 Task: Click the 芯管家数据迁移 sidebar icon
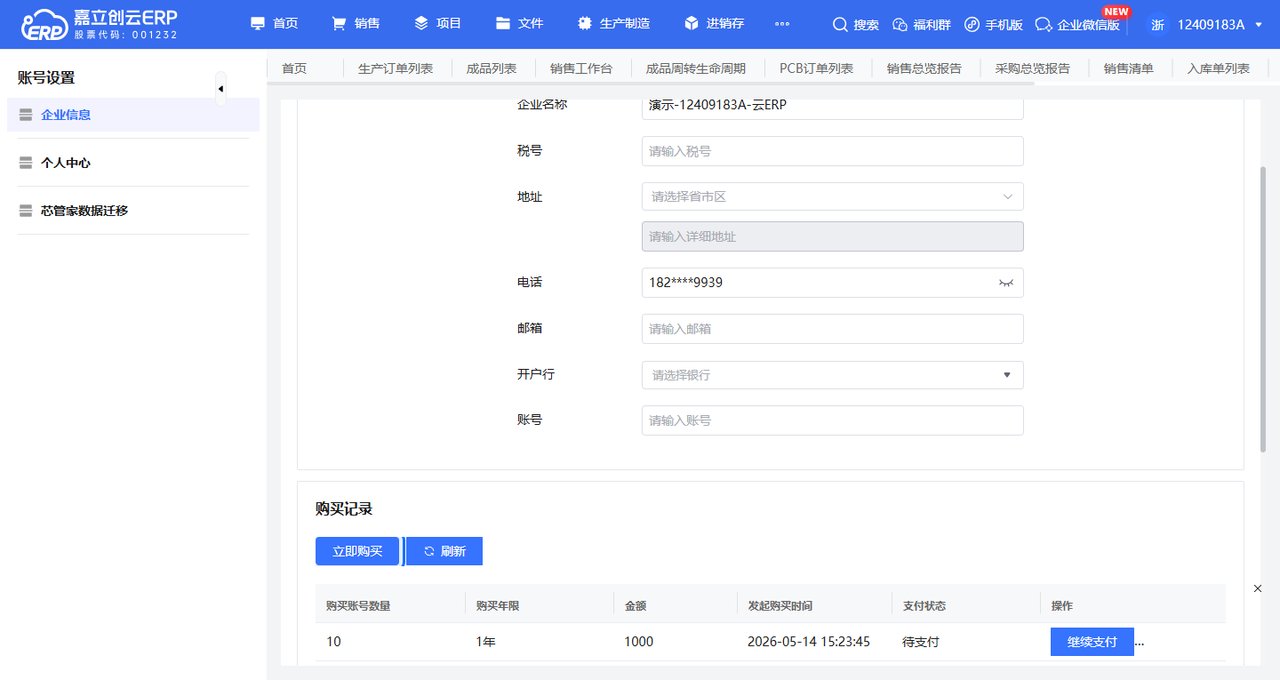coord(26,211)
